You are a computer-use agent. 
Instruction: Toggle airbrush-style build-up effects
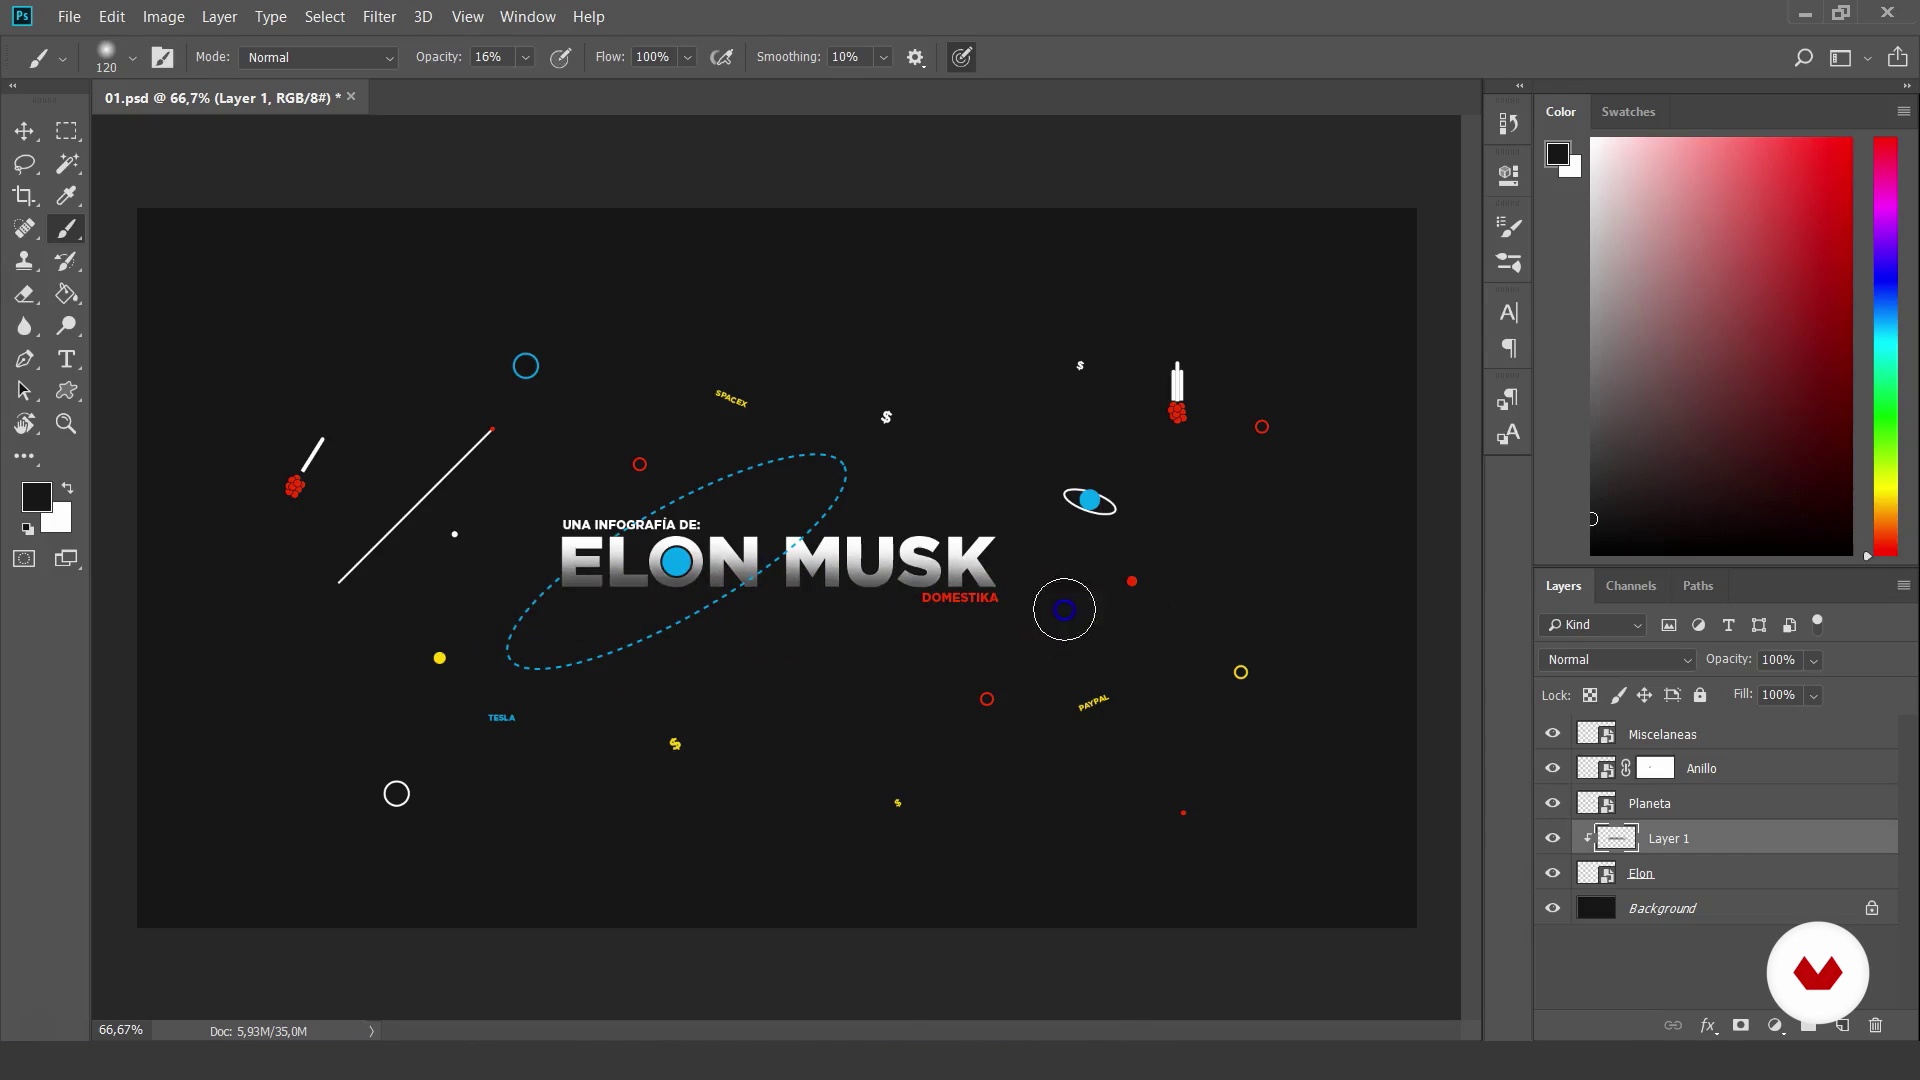(x=721, y=58)
